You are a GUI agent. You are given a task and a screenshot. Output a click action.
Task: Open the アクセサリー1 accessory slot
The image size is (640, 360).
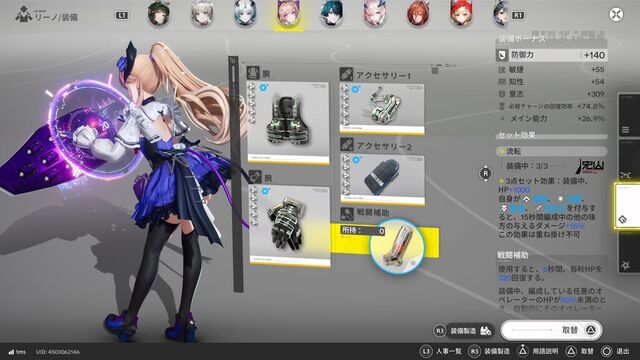[x=382, y=109]
